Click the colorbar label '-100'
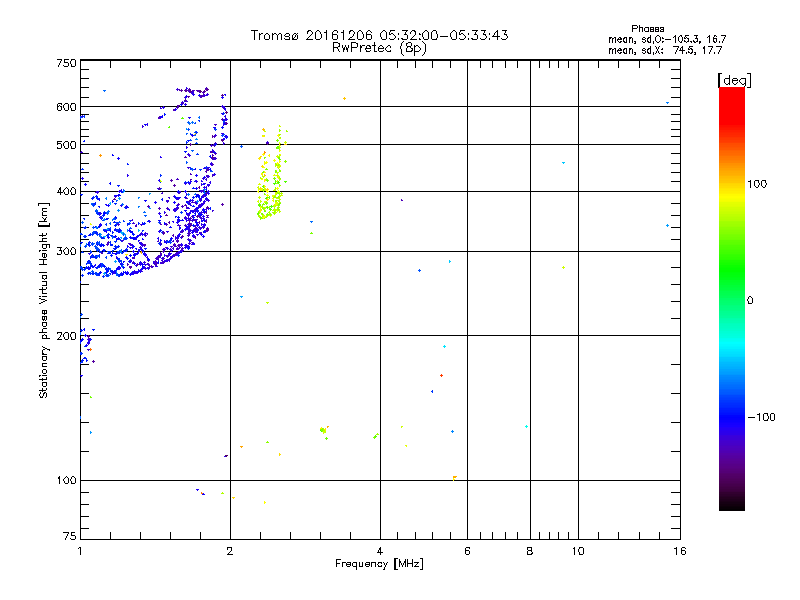This screenshot has height=600, width=800. pyautogui.click(x=761, y=417)
